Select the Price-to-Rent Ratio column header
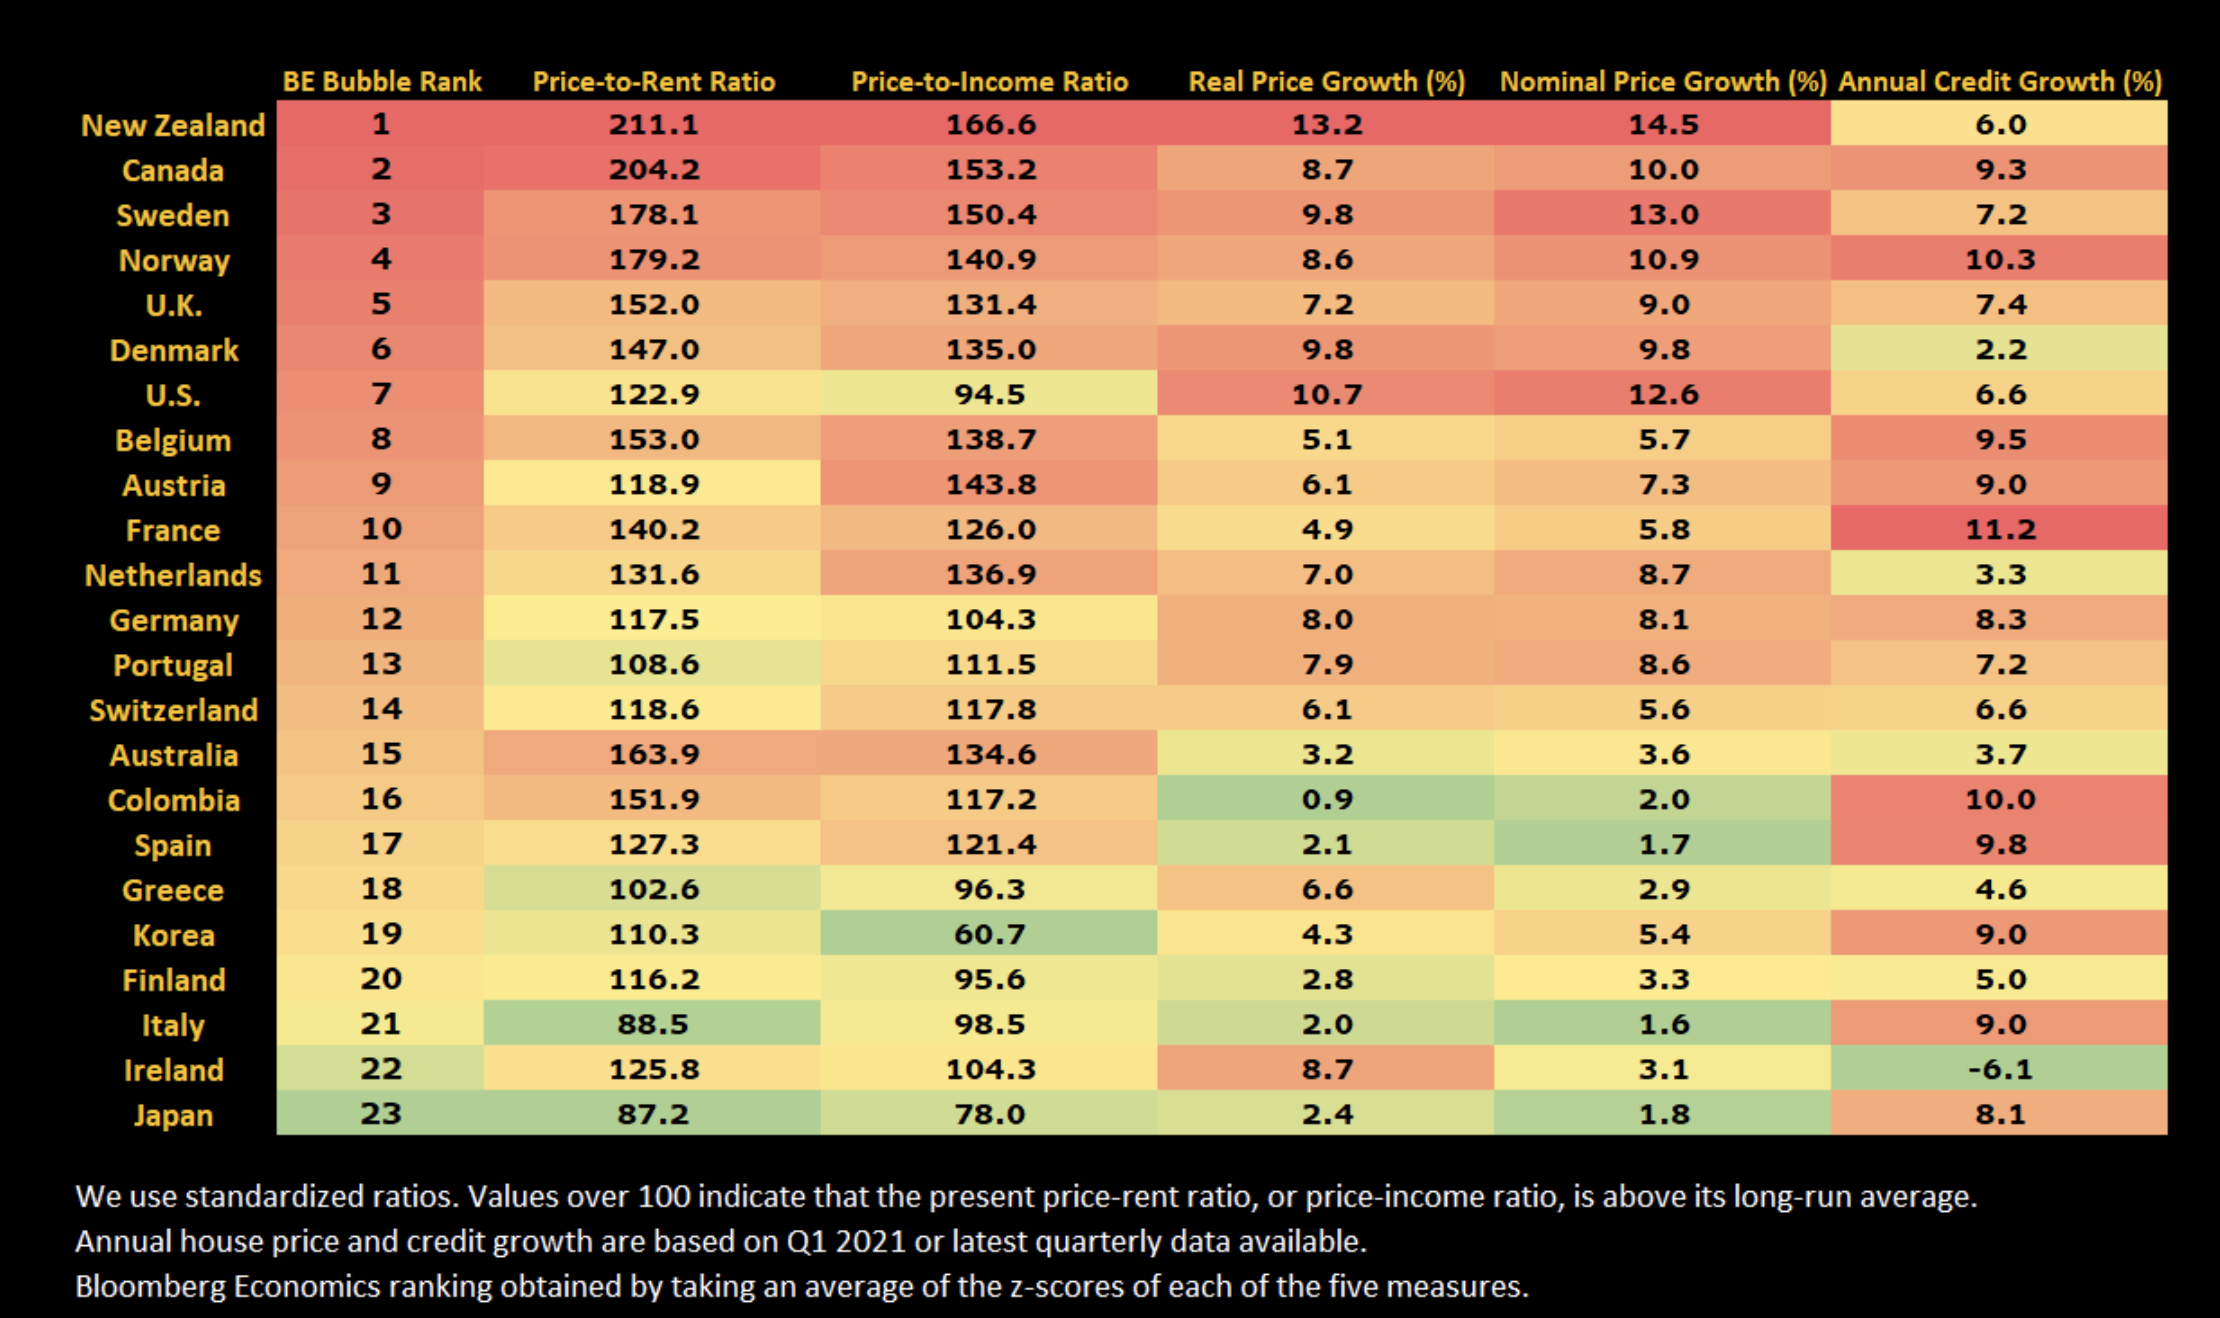 pyautogui.click(x=653, y=82)
